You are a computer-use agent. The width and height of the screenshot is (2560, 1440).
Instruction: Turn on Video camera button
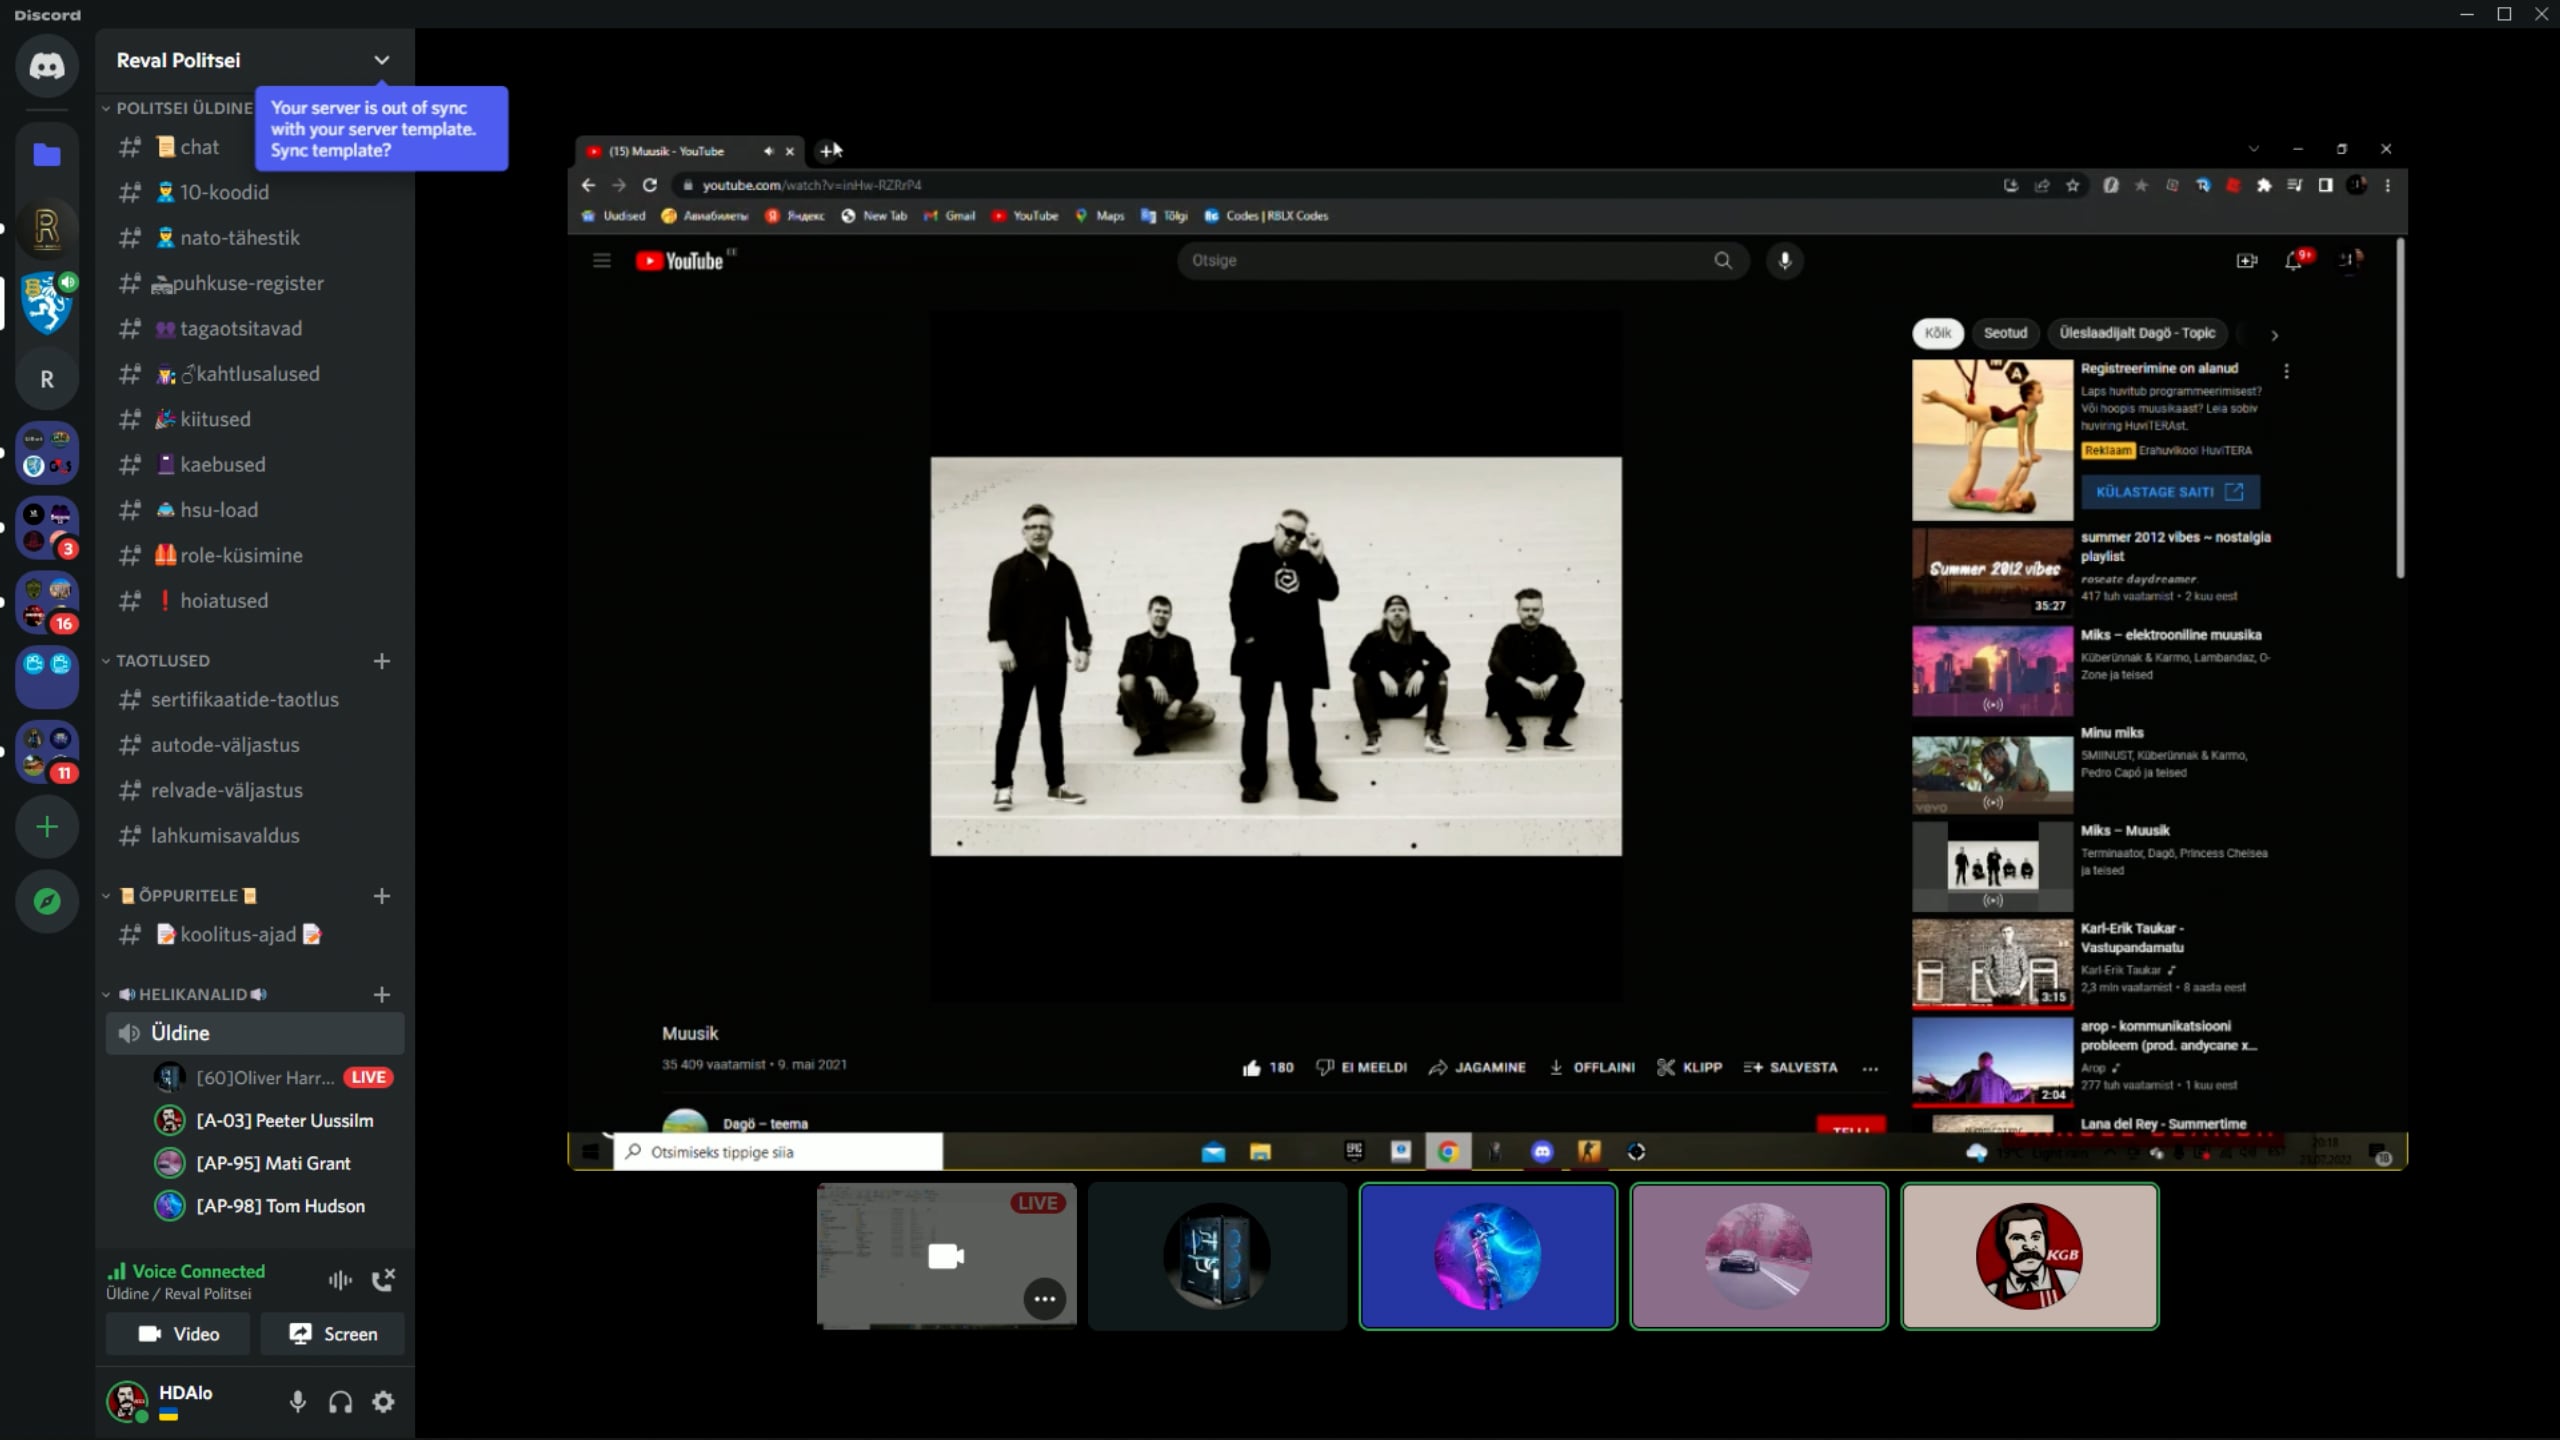pyautogui.click(x=178, y=1334)
